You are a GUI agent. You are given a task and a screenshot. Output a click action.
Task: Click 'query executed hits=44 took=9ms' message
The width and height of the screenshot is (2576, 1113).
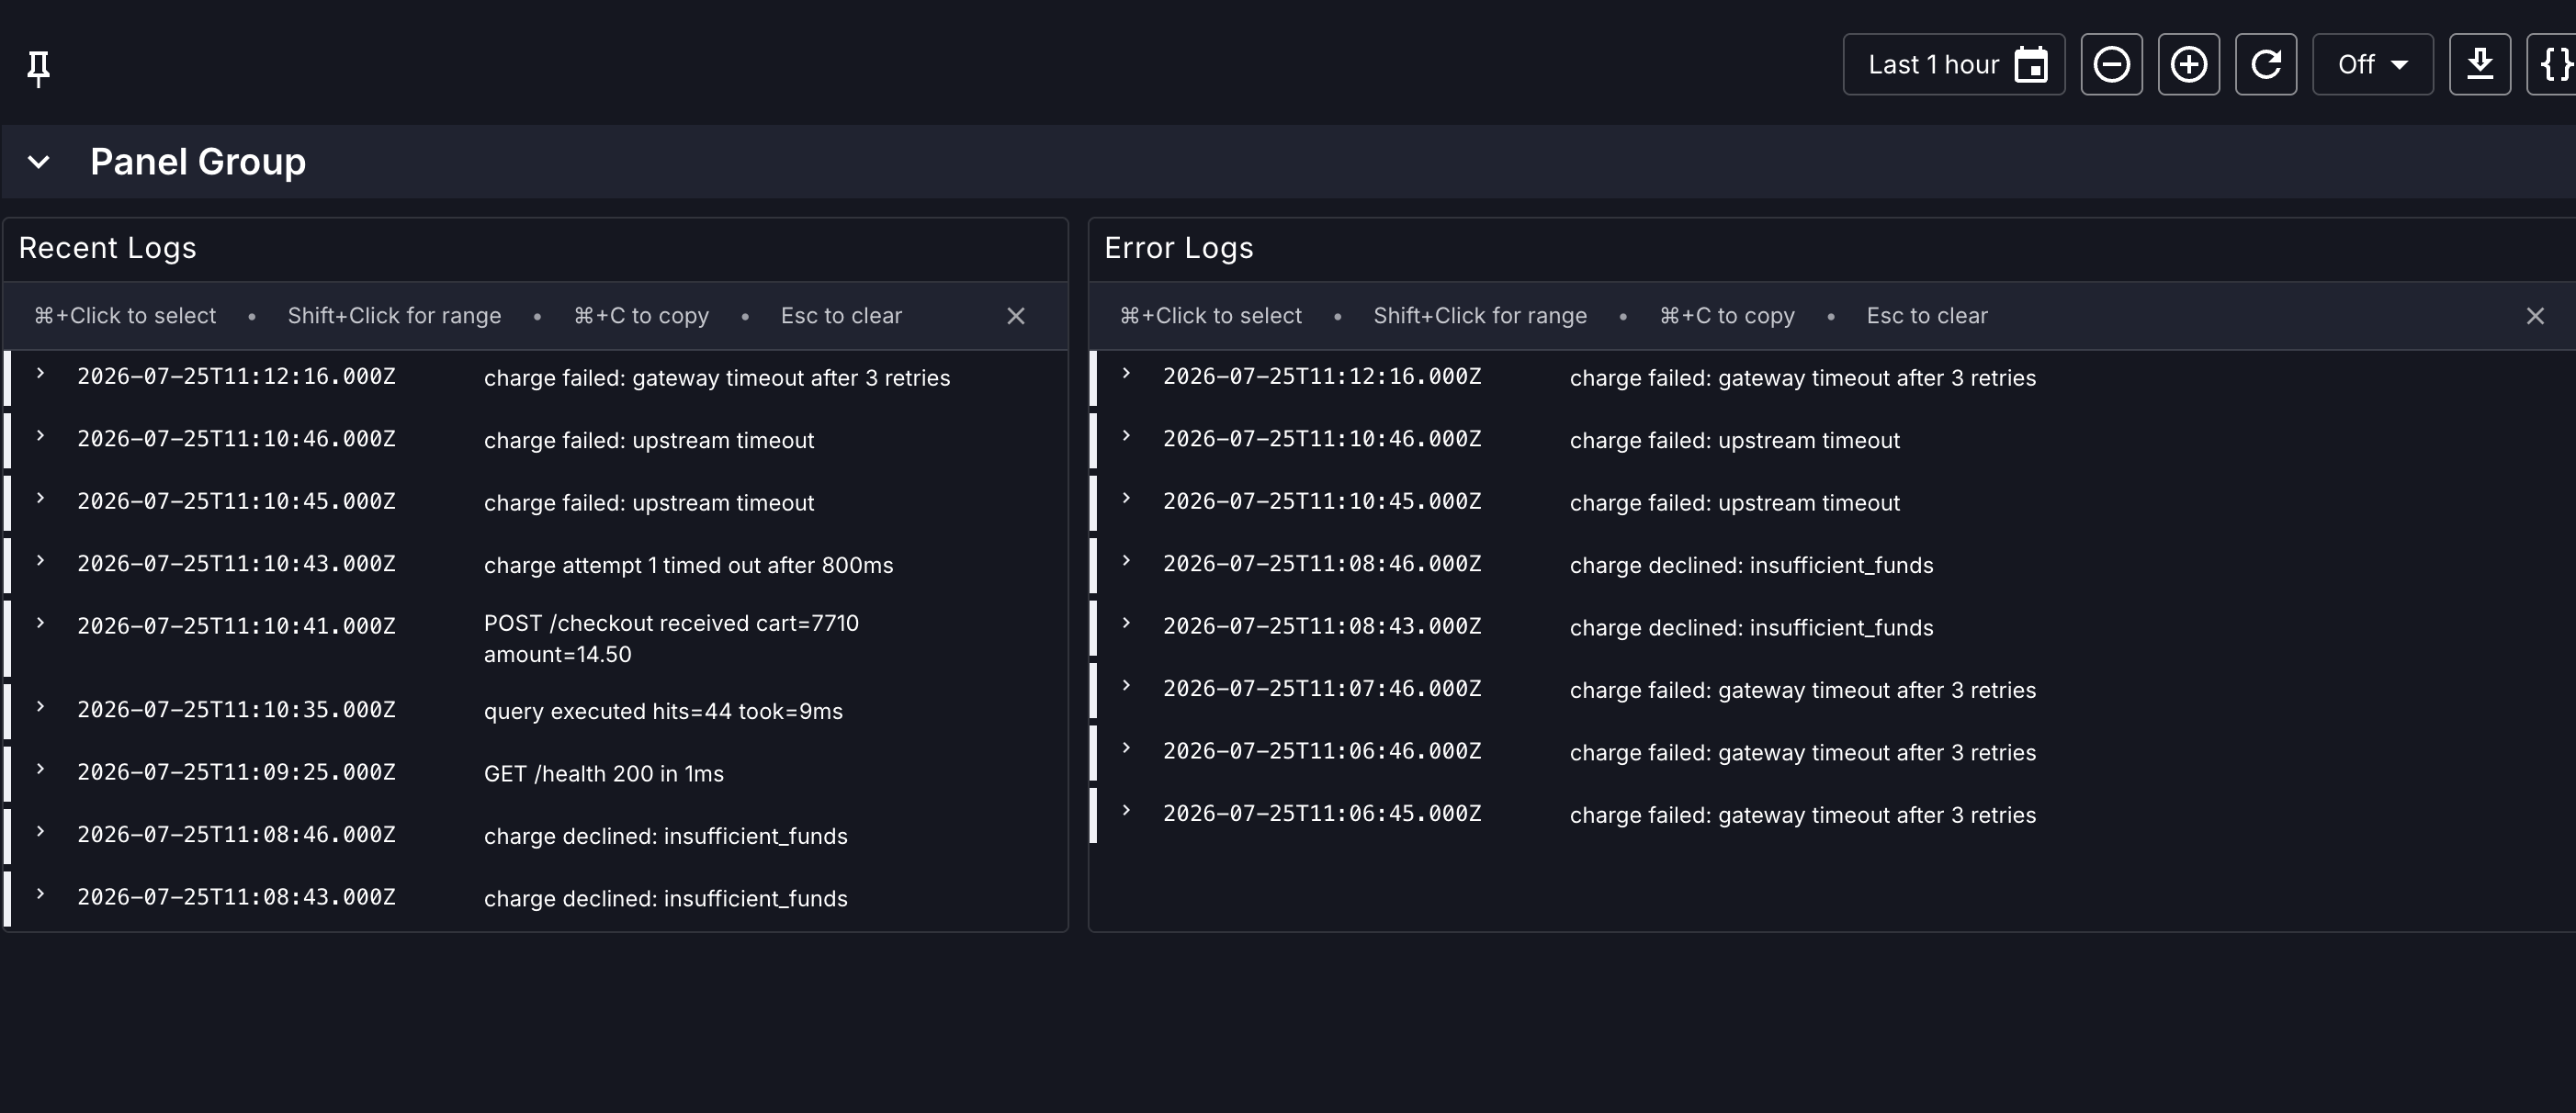pyautogui.click(x=663, y=712)
